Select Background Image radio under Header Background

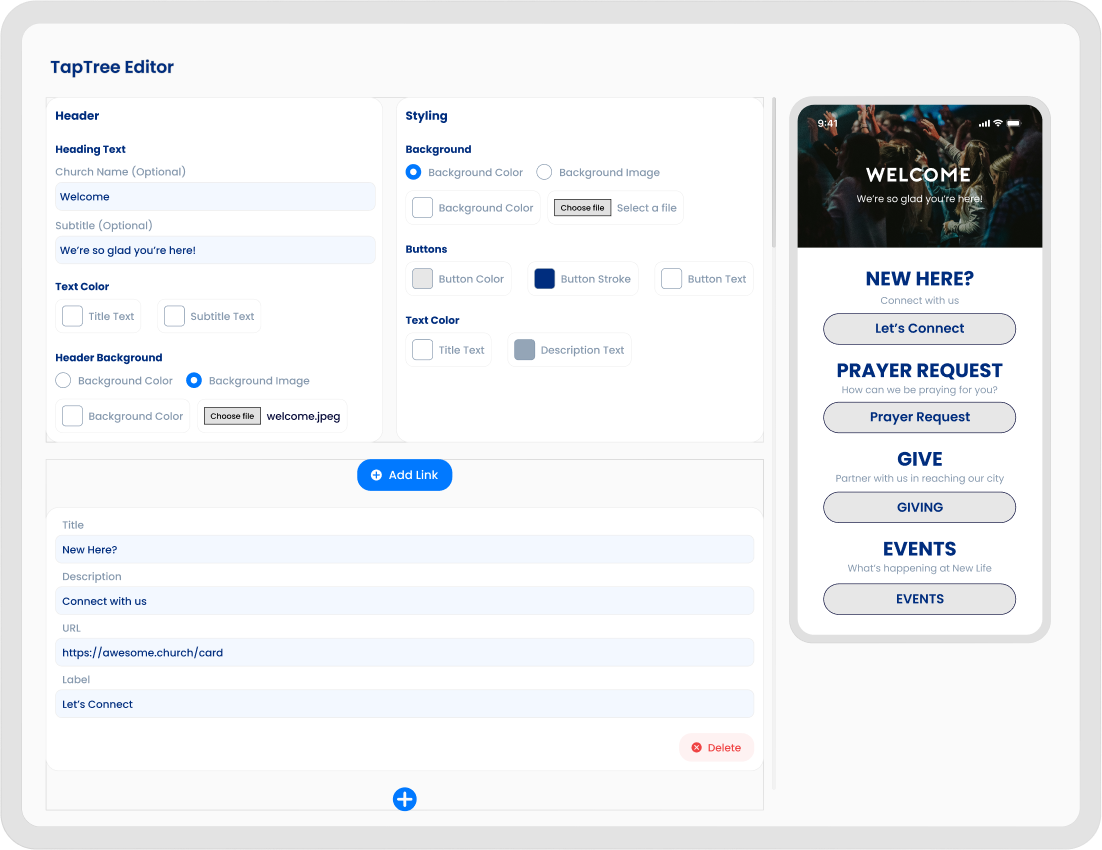(x=194, y=380)
